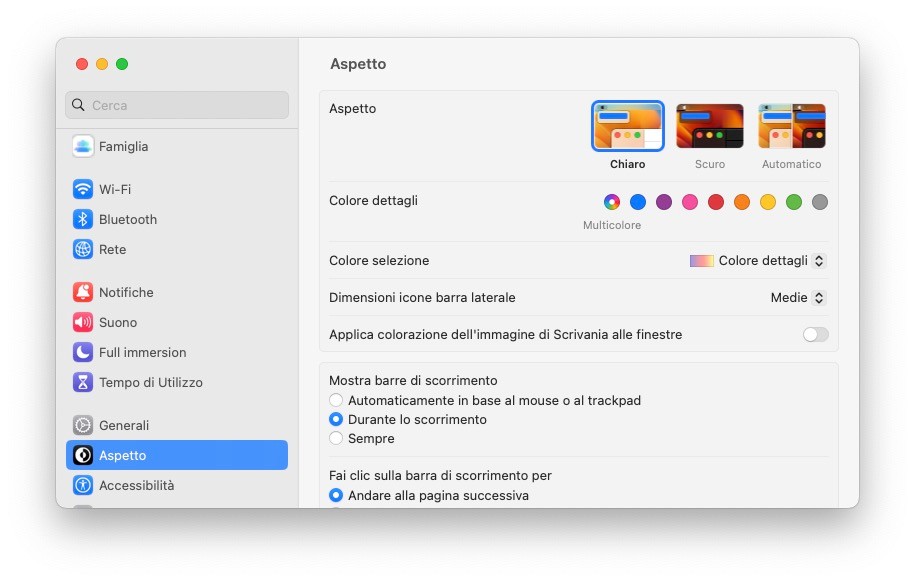Select Tempo di Utilizzo hourglass icon
915x582 pixels.
click(x=83, y=382)
